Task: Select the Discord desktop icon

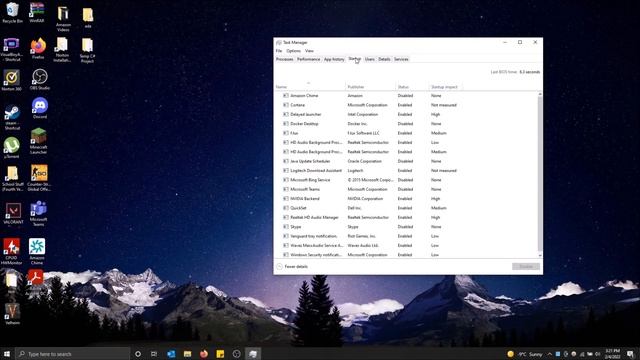Action: coord(40,108)
